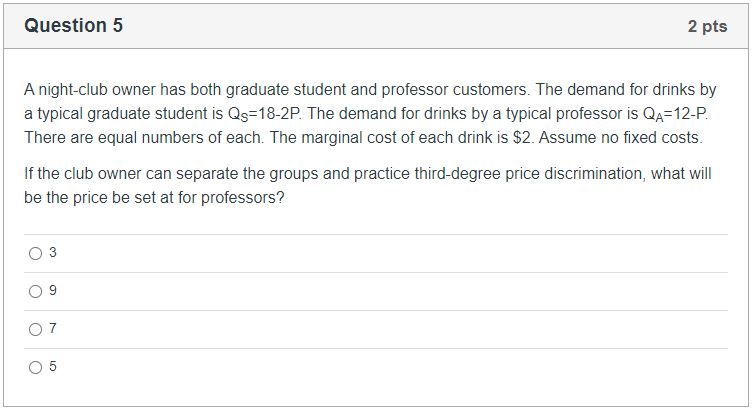Click the sentence "Assume no fixed costs."
This screenshot has width=756, height=411.
coord(621,137)
